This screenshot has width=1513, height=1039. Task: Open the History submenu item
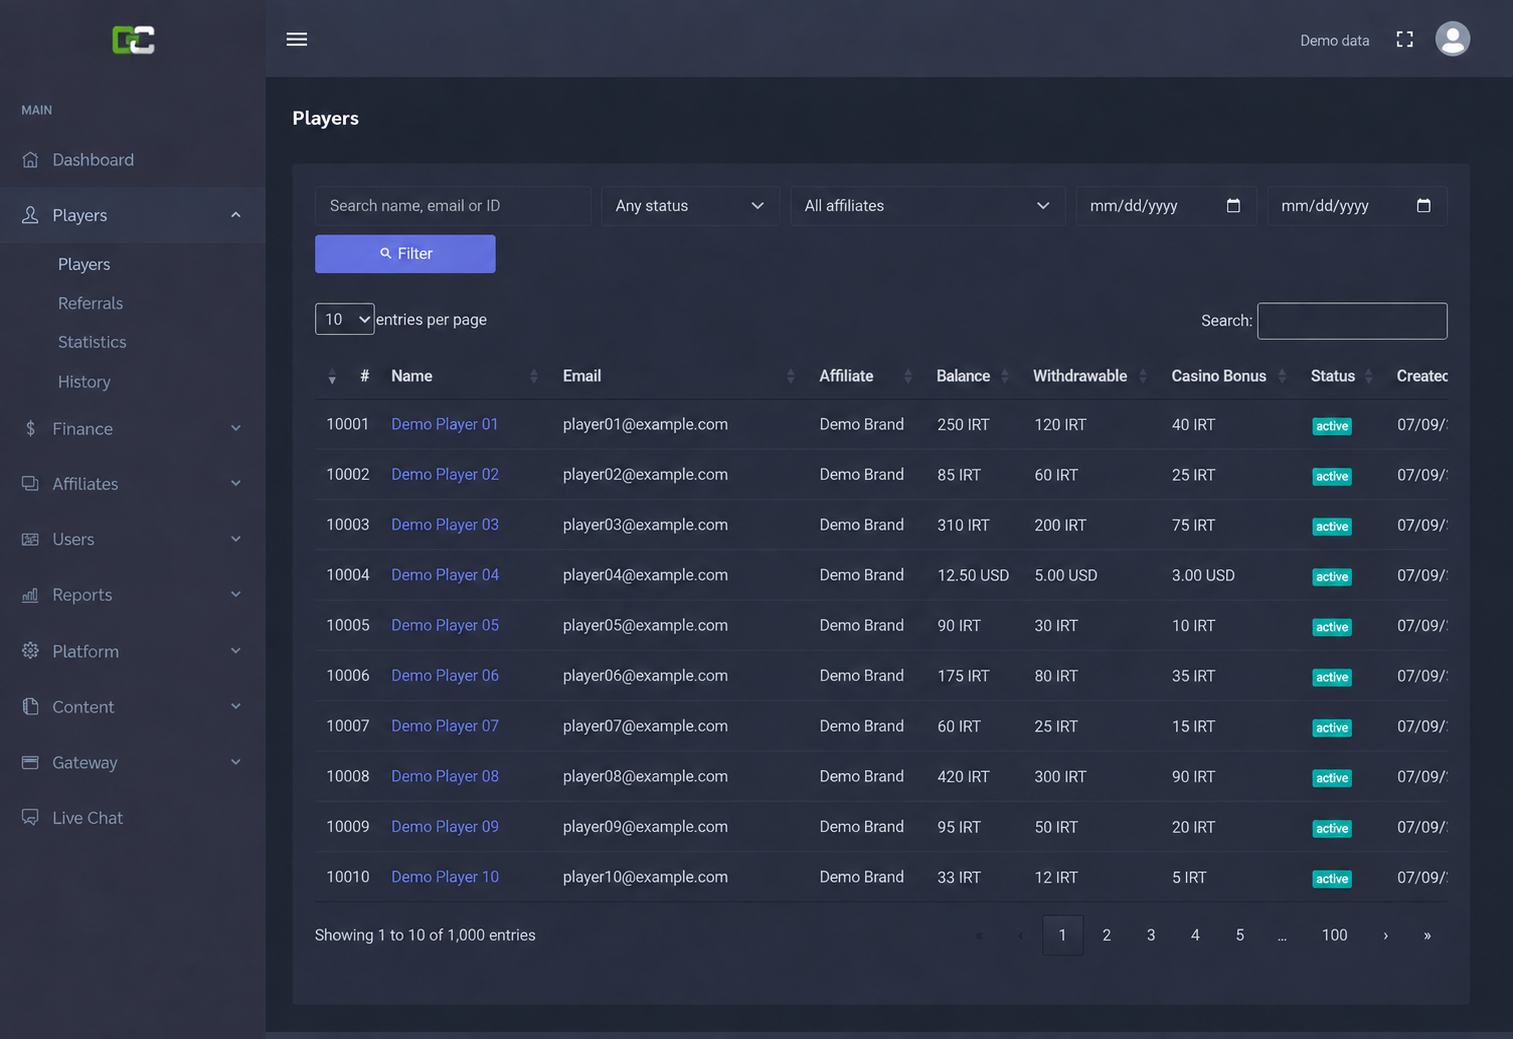click(x=84, y=382)
